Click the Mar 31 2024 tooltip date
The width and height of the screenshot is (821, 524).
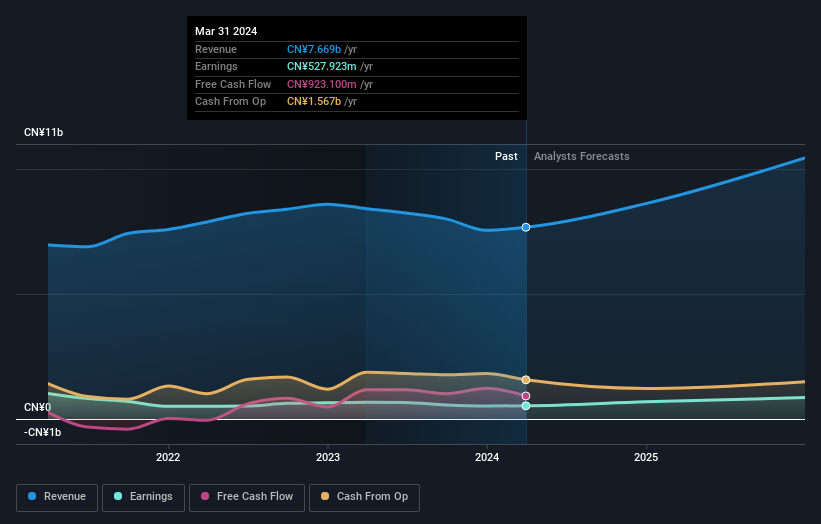[226, 31]
